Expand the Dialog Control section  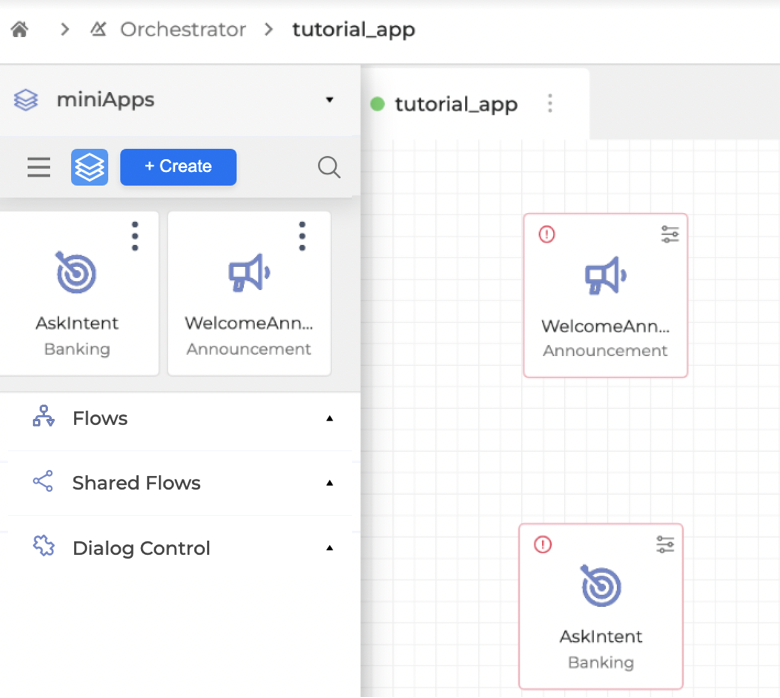(329, 548)
